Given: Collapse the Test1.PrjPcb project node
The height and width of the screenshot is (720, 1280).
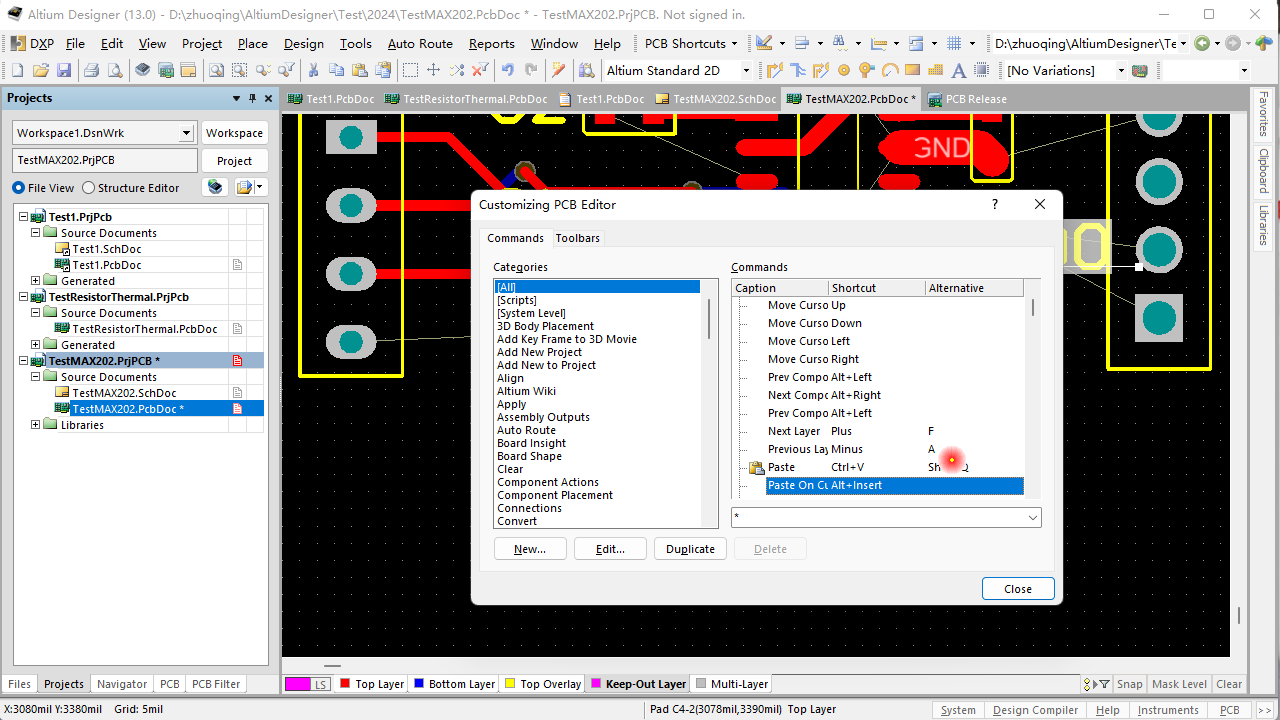Looking at the screenshot, I should tap(24, 217).
